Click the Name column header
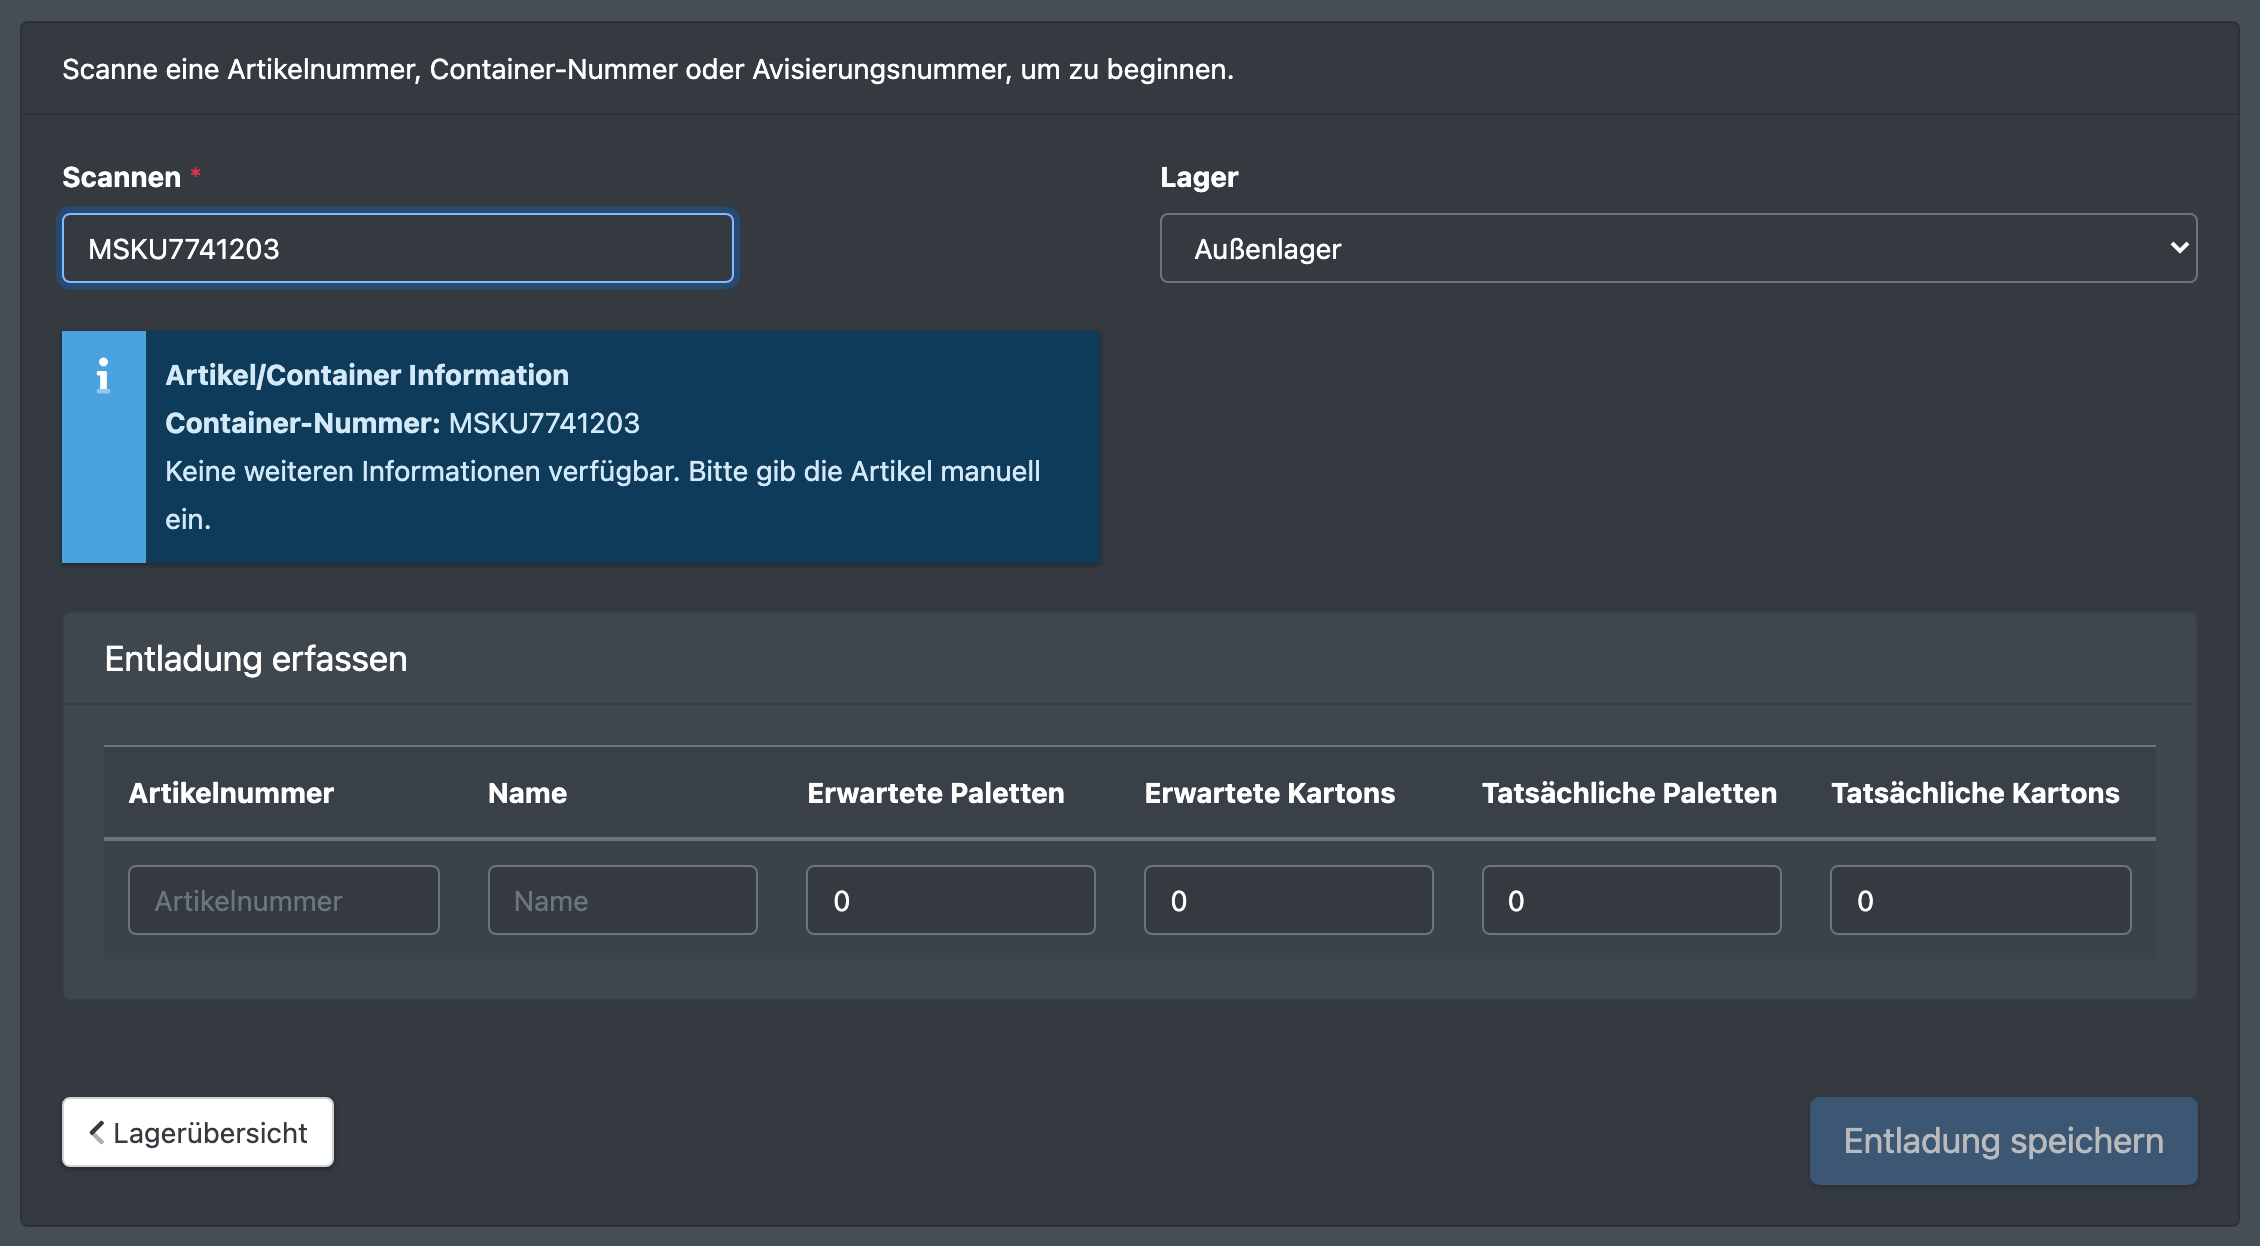The width and height of the screenshot is (2260, 1246). [x=527, y=793]
